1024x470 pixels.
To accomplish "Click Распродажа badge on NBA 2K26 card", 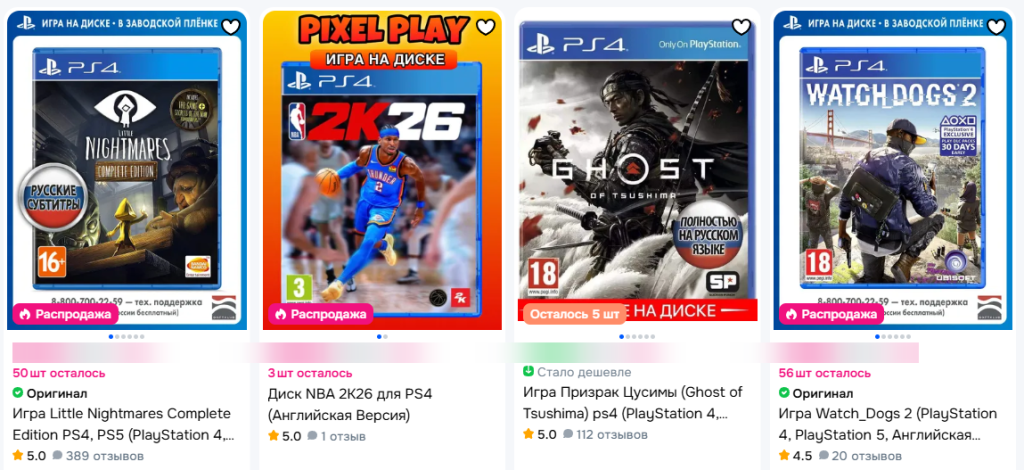I will [x=321, y=314].
